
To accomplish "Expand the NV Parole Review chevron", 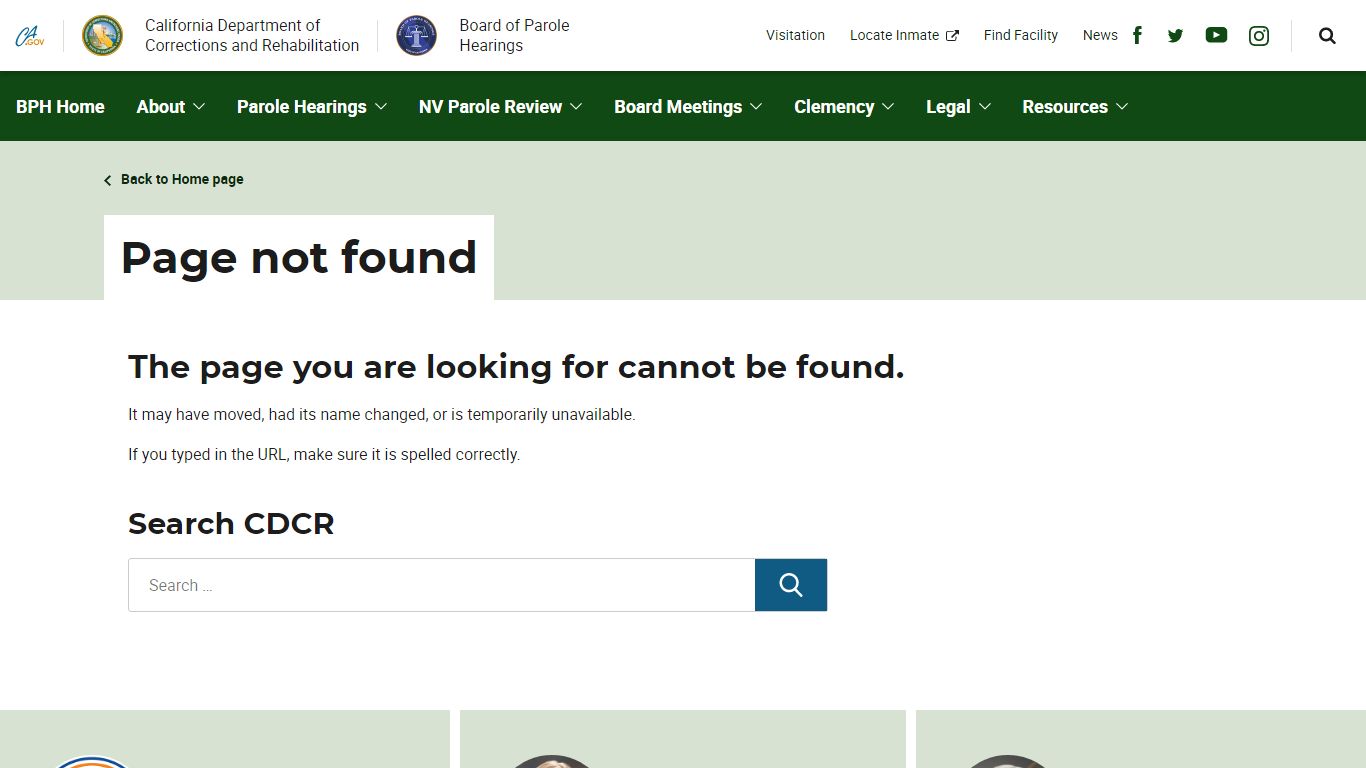I will coord(576,106).
